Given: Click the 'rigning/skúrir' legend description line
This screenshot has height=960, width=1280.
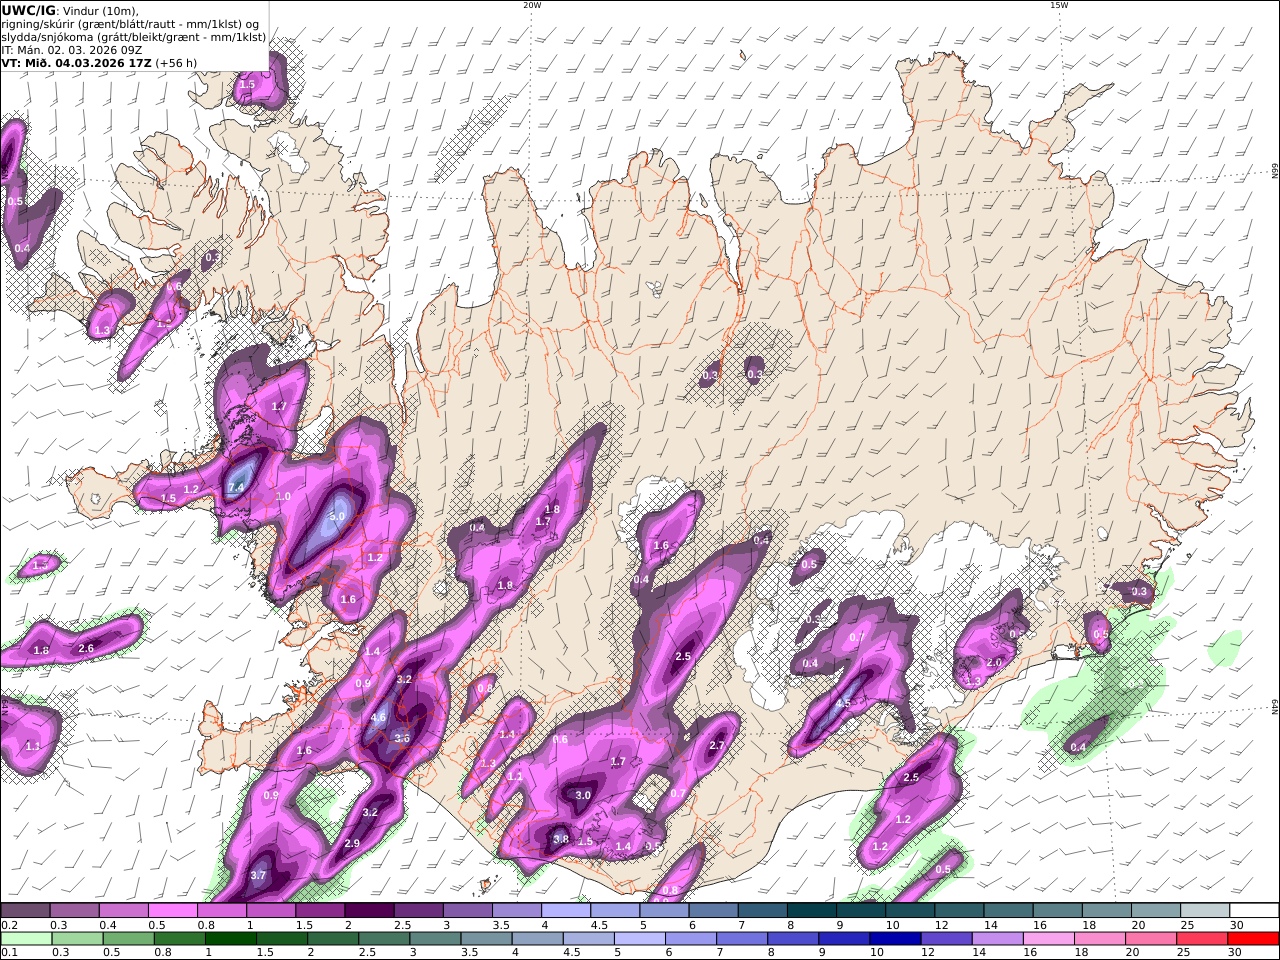Looking at the screenshot, I should click(132, 23).
